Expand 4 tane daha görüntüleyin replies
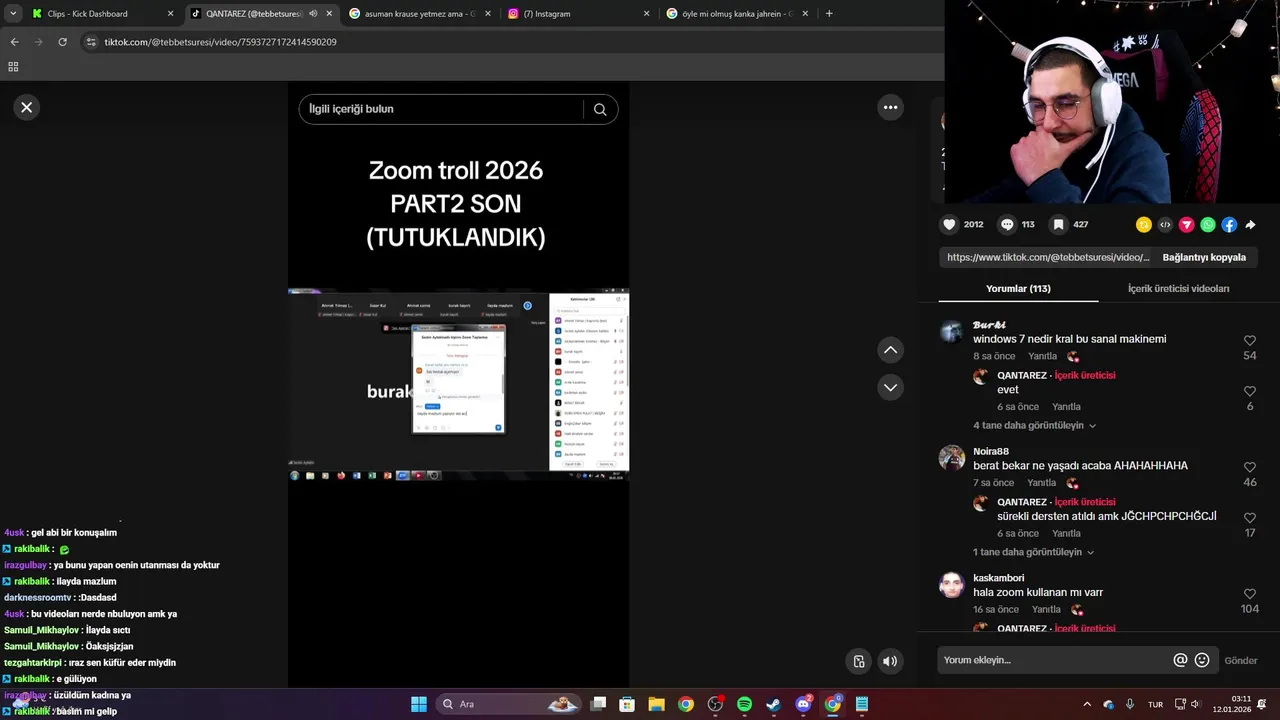Viewport: 1280px width, 720px height. tap(1034, 425)
